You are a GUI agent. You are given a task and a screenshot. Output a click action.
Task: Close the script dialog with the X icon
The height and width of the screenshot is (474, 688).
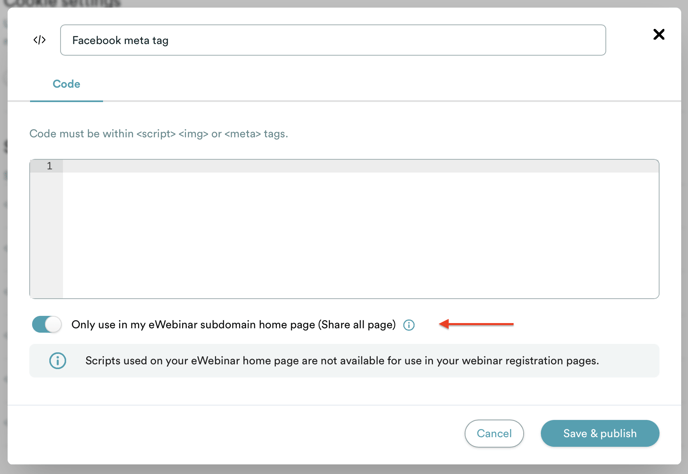(x=659, y=34)
